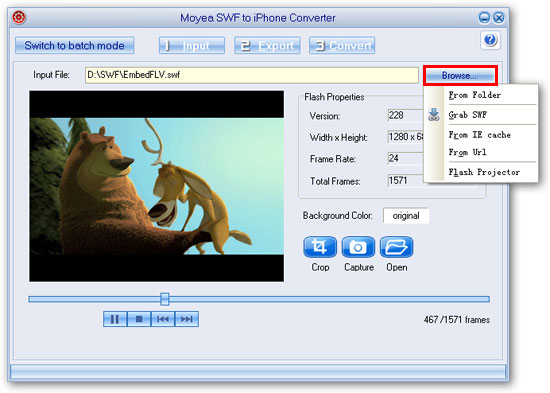The width and height of the screenshot is (550, 393).
Task: Choose From Url menu entry
Action: click(x=481, y=152)
